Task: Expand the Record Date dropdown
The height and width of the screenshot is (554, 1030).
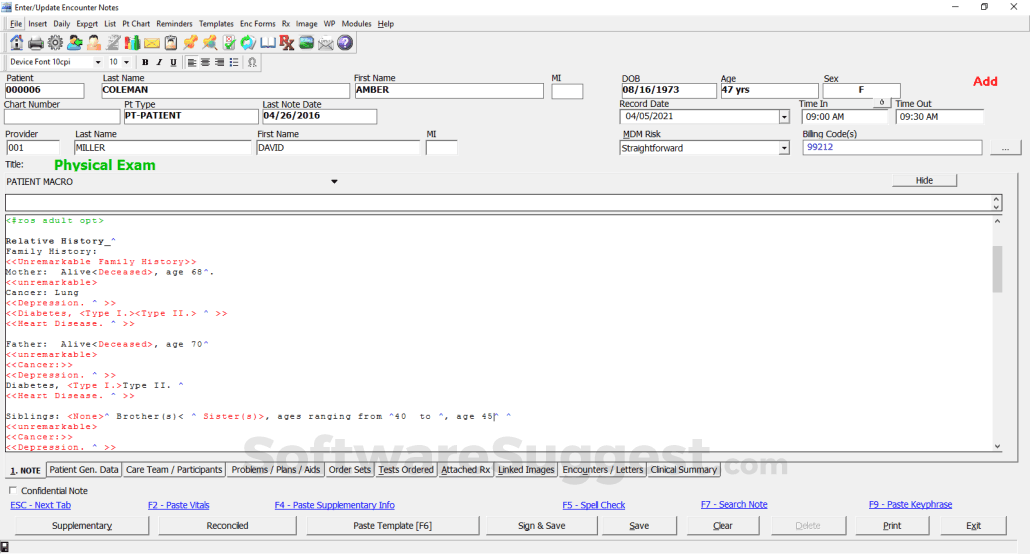Action: point(783,116)
